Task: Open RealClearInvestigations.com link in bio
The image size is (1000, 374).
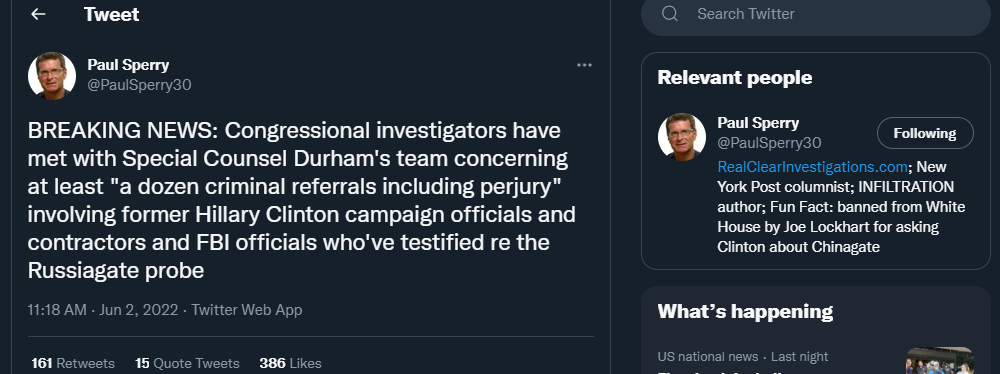Action: pos(812,167)
